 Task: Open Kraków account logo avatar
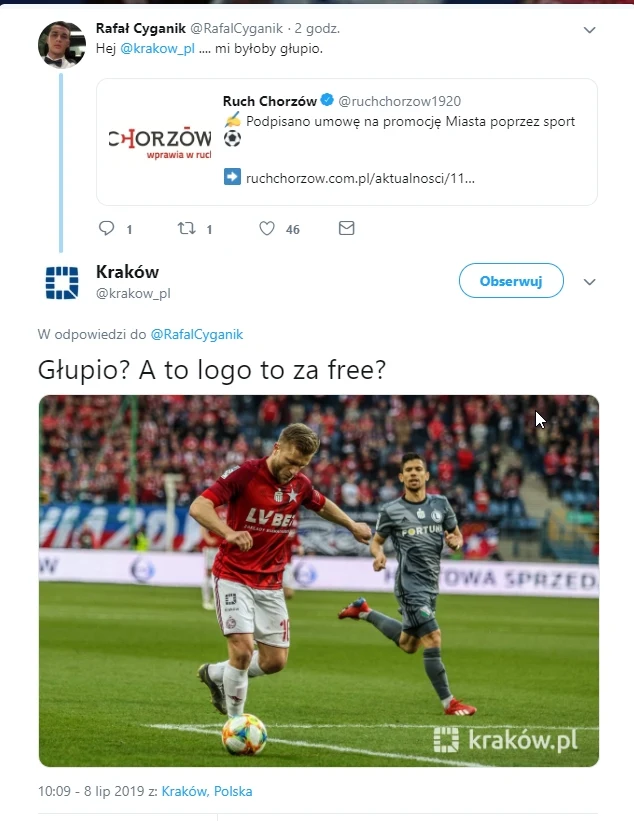pyautogui.click(x=62, y=283)
